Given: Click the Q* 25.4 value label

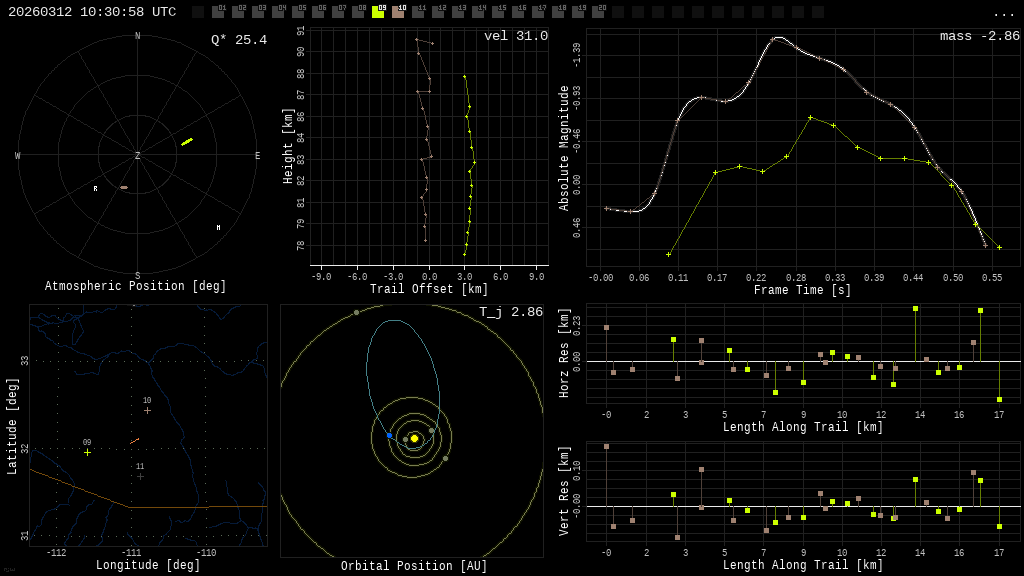Looking at the screenshot, I should [238, 40].
